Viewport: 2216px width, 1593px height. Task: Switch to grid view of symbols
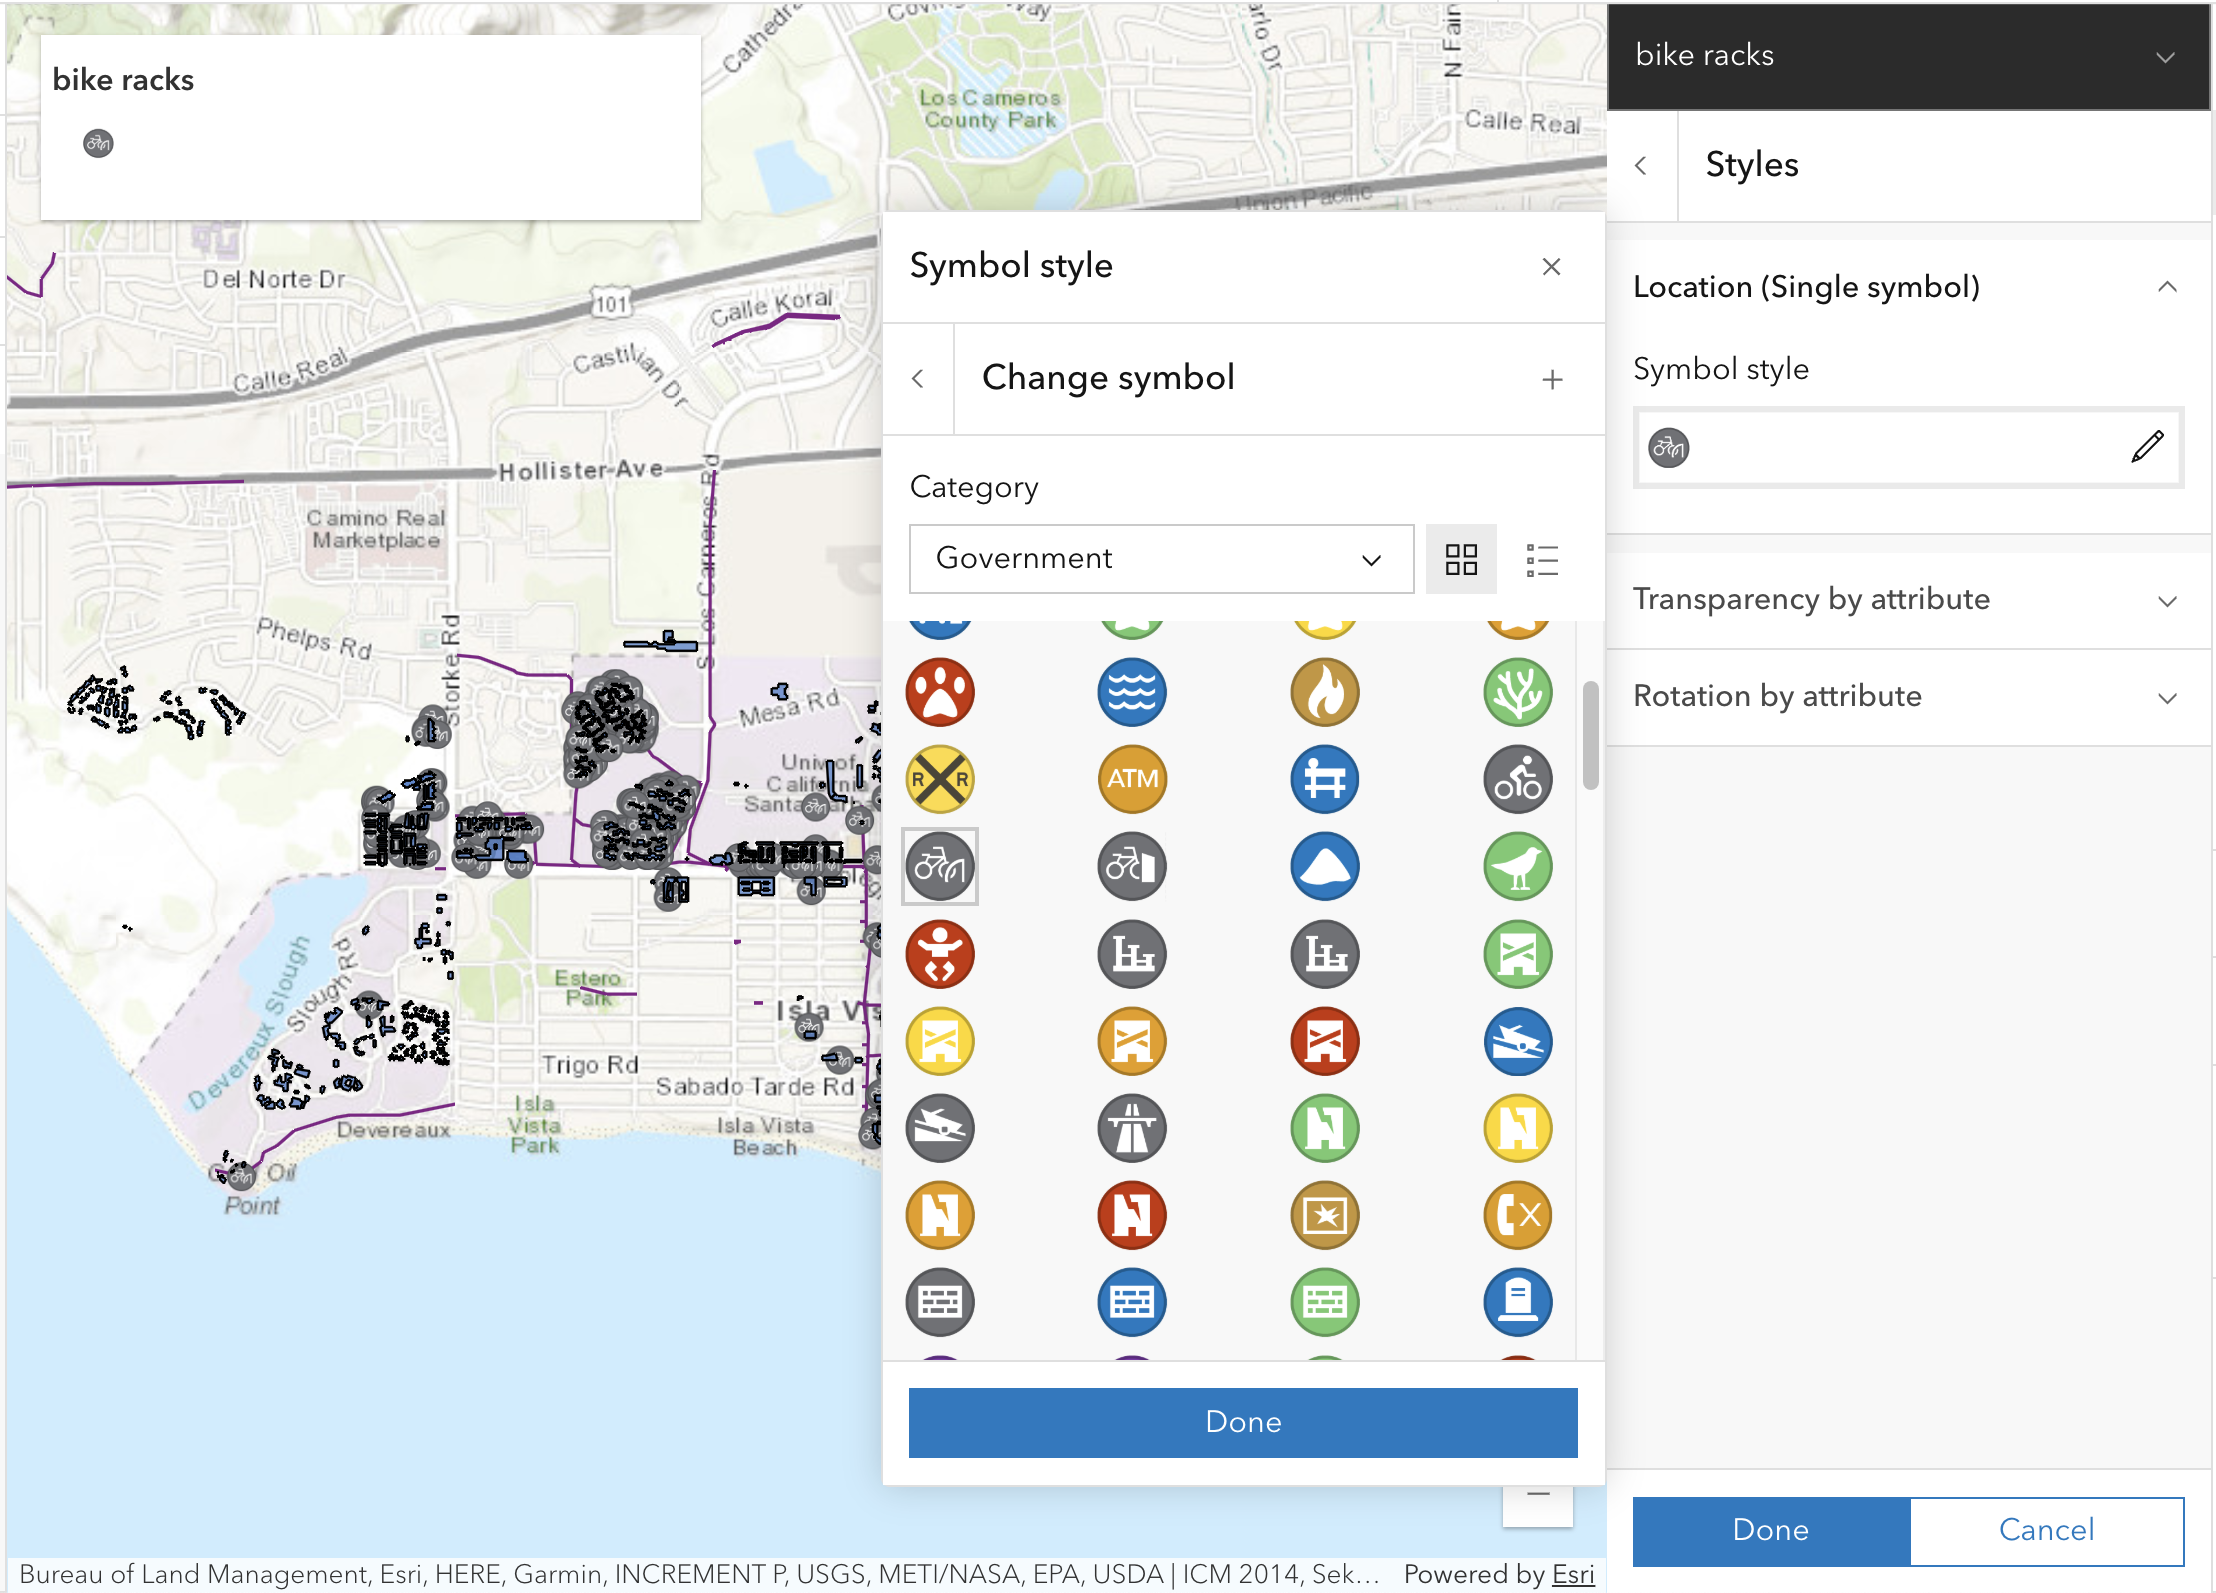[1461, 559]
